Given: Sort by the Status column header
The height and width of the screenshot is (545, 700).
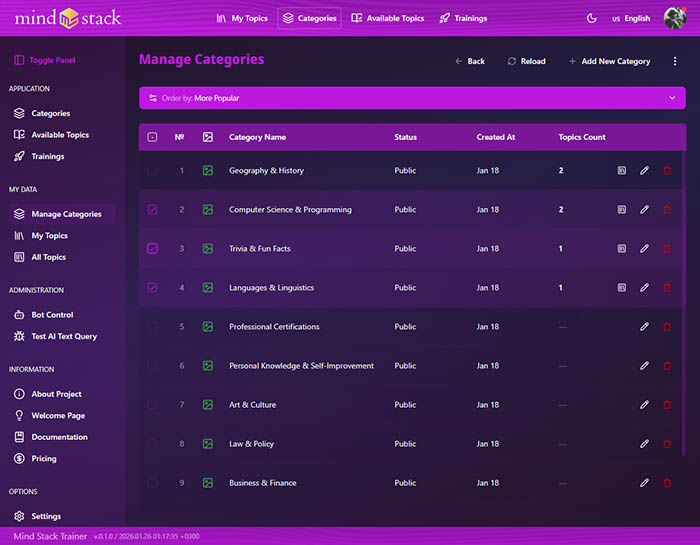Looking at the screenshot, I should 405,137.
